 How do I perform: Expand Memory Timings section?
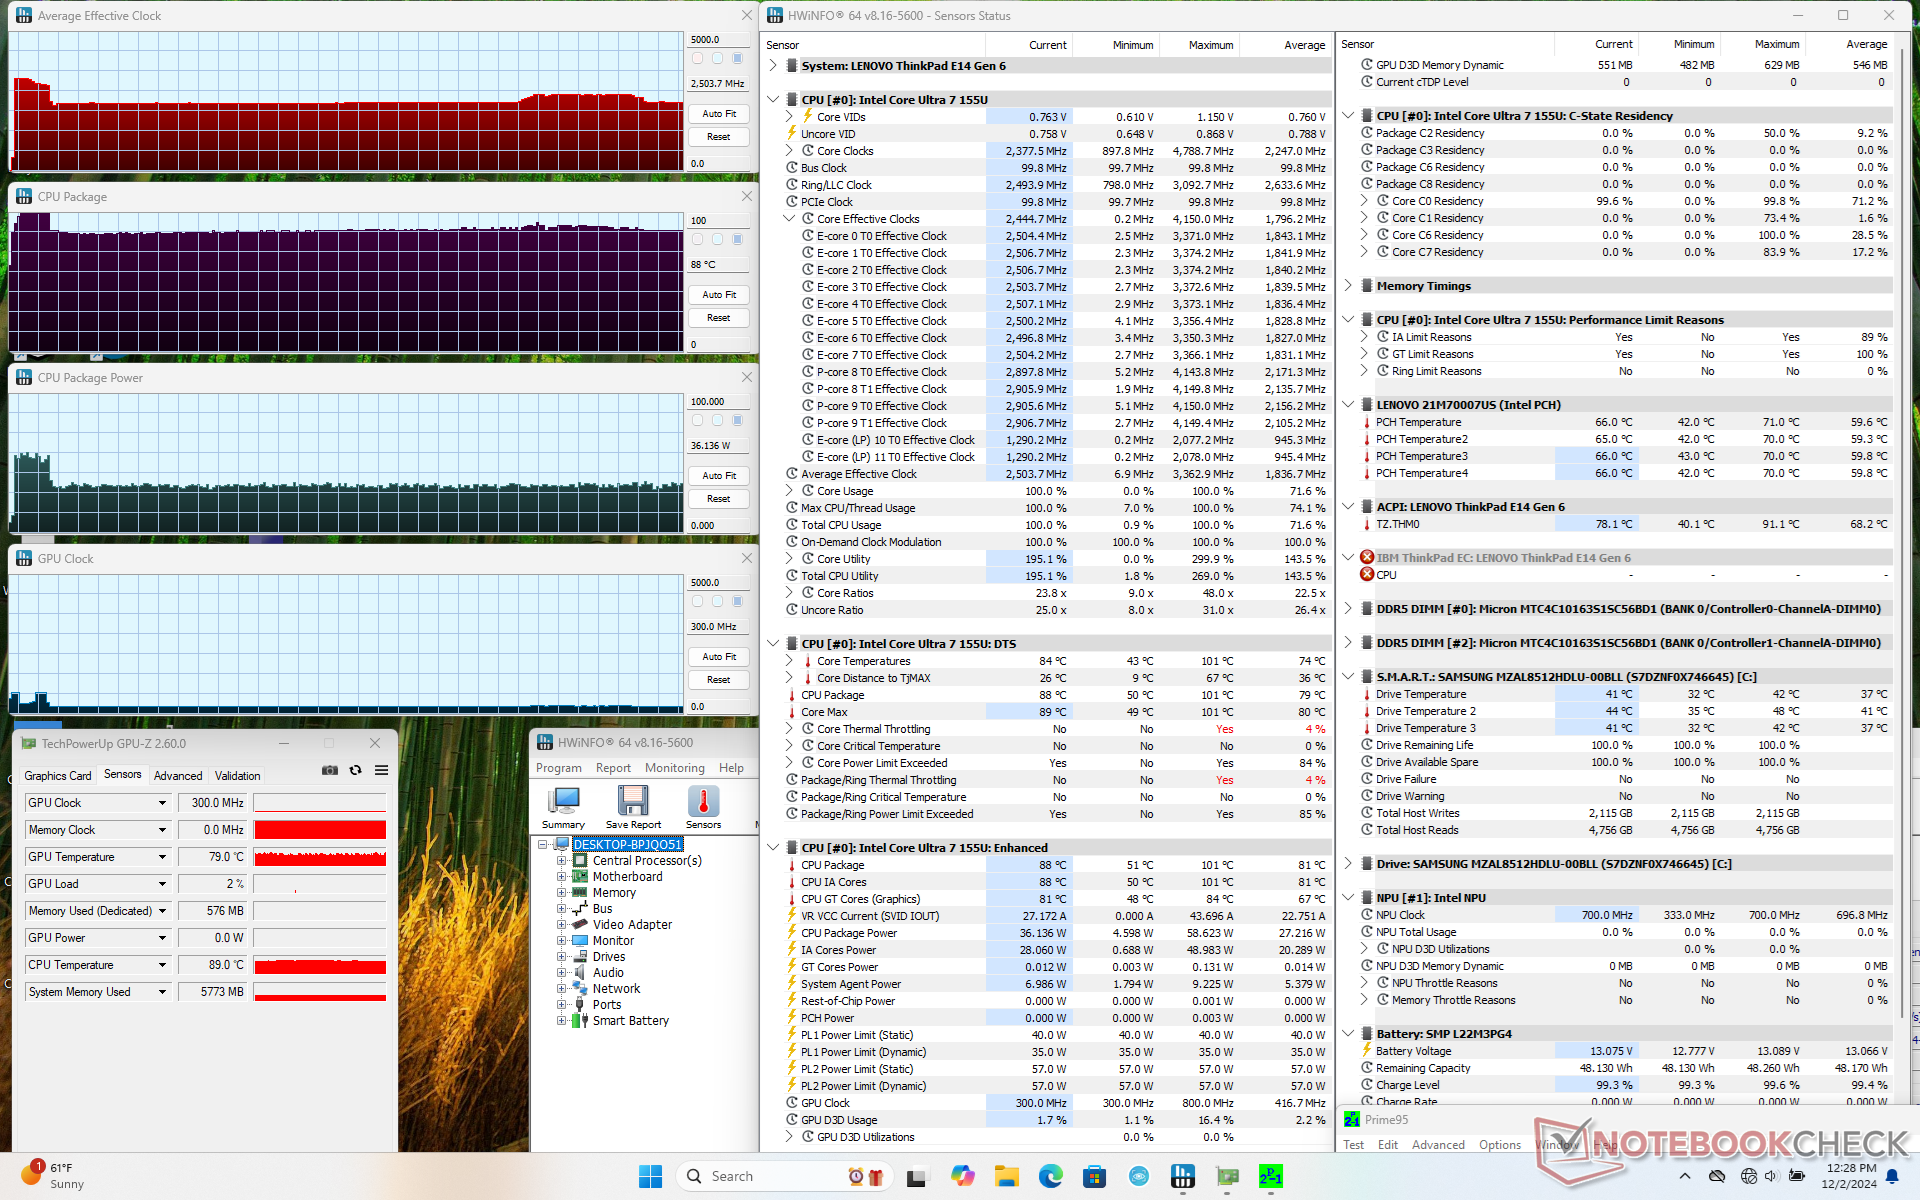click(x=1348, y=285)
